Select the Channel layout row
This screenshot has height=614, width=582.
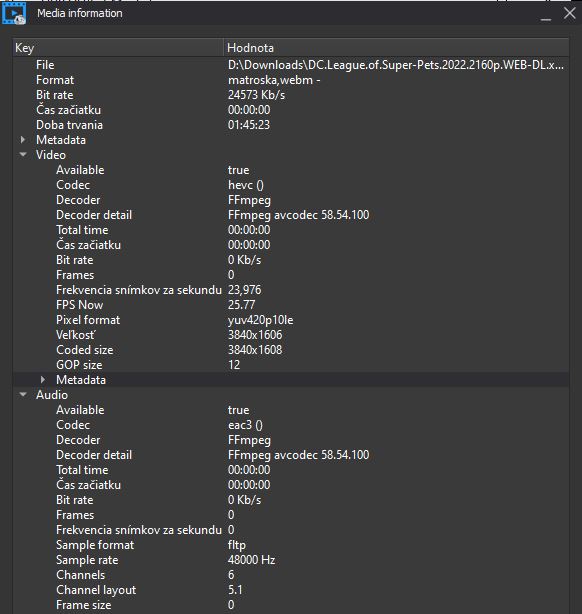[x=291, y=590]
